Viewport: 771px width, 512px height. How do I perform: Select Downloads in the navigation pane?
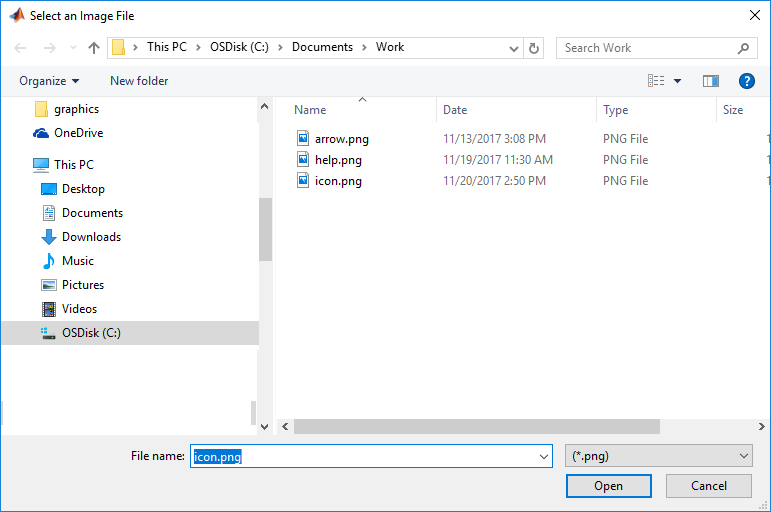click(x=91, y=237)
